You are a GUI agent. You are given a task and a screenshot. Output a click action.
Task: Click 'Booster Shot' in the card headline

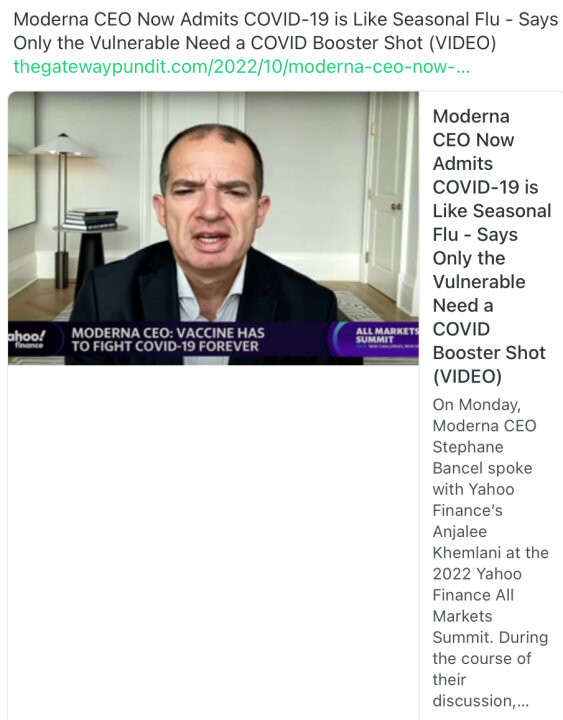pos(489,353)
